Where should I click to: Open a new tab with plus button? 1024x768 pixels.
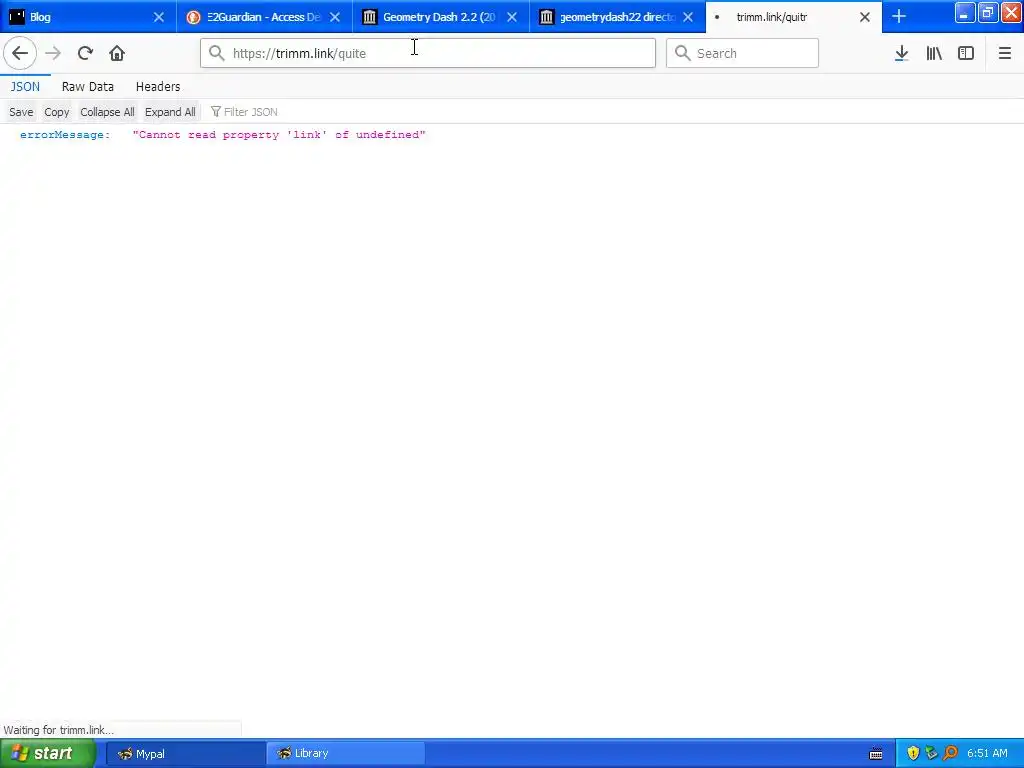[x=899, y=17]
